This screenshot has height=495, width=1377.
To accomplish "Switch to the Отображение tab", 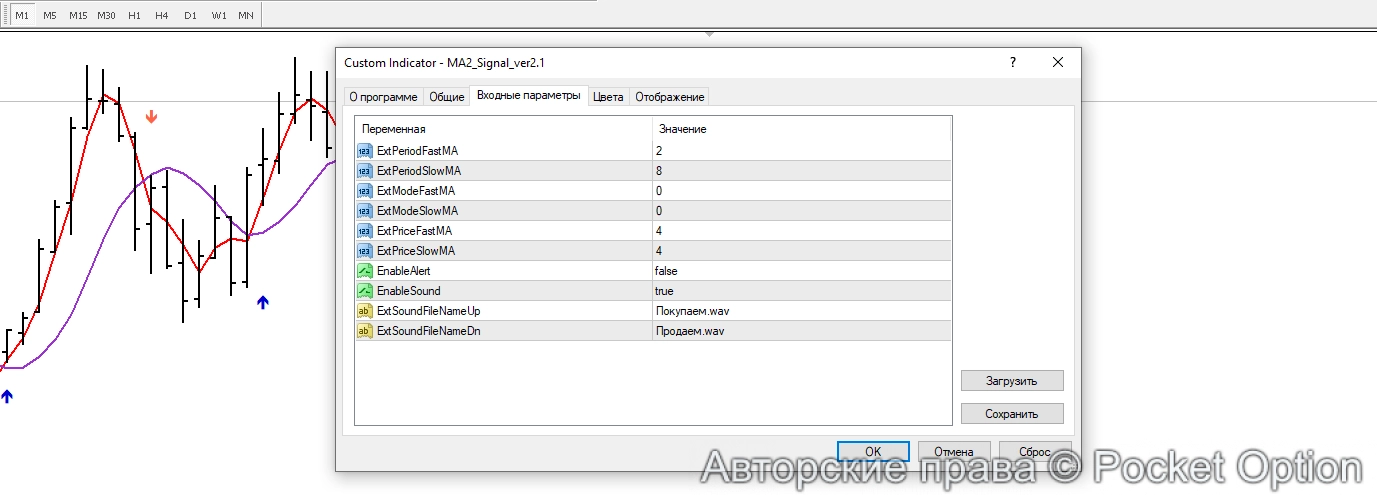I will click(670, 97).
